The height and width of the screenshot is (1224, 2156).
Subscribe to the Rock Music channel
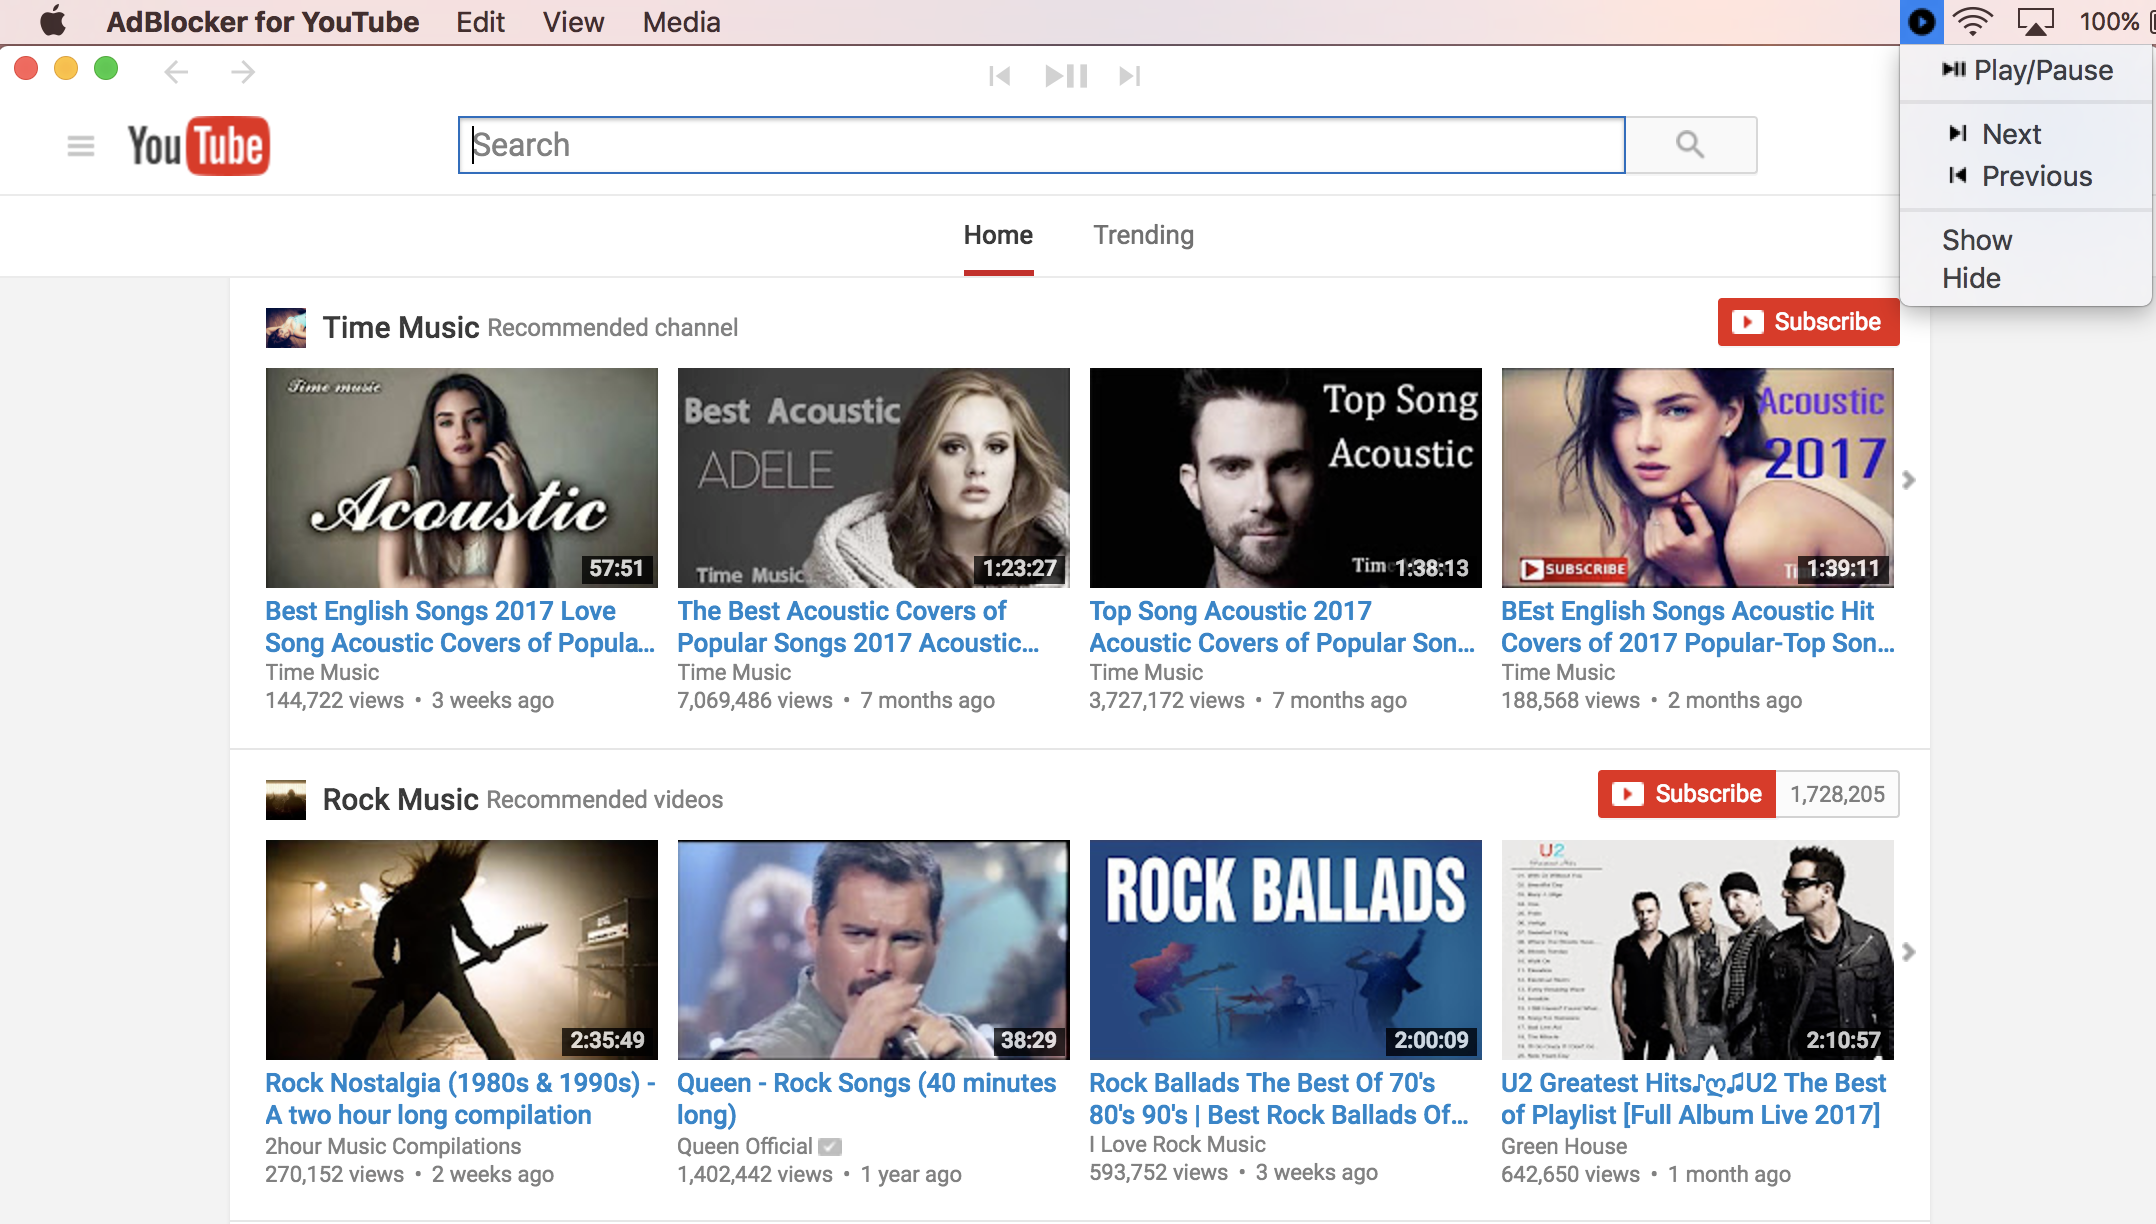pos(1687,794)
